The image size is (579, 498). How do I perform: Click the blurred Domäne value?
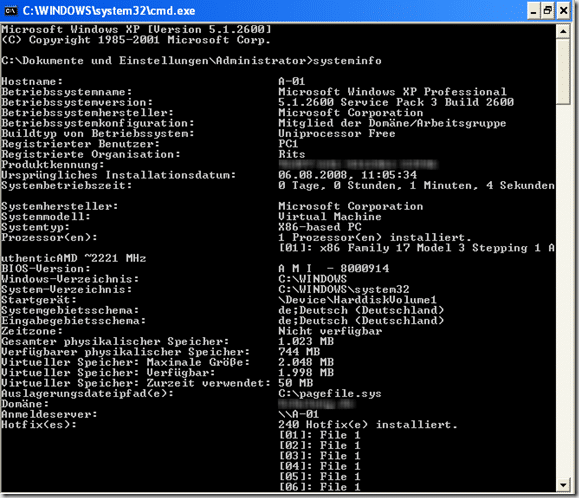317,404
